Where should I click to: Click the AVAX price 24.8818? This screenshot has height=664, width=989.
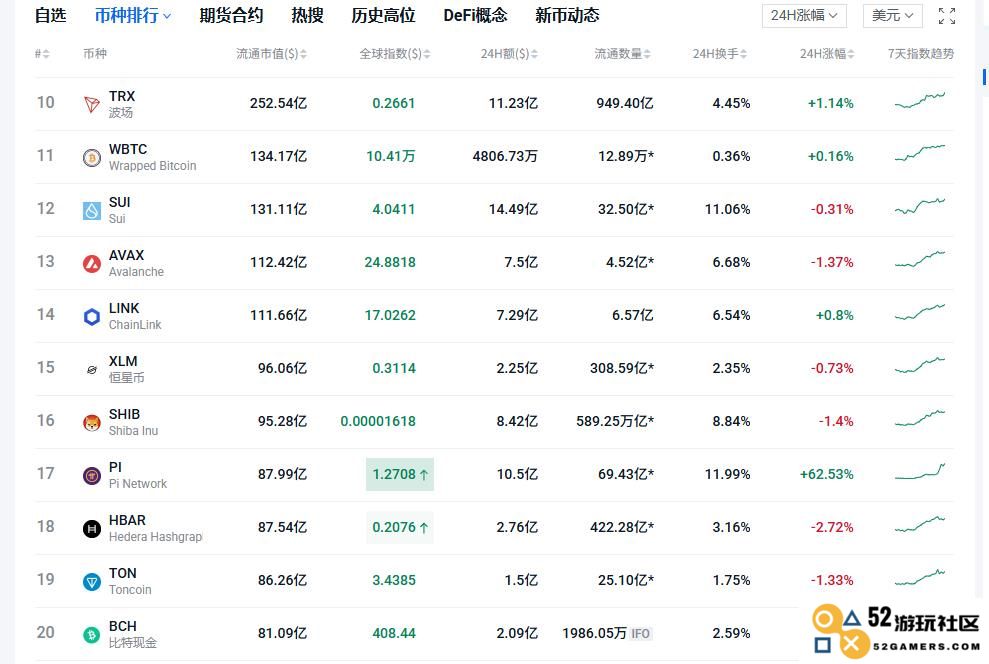click(x=390, y=262)
